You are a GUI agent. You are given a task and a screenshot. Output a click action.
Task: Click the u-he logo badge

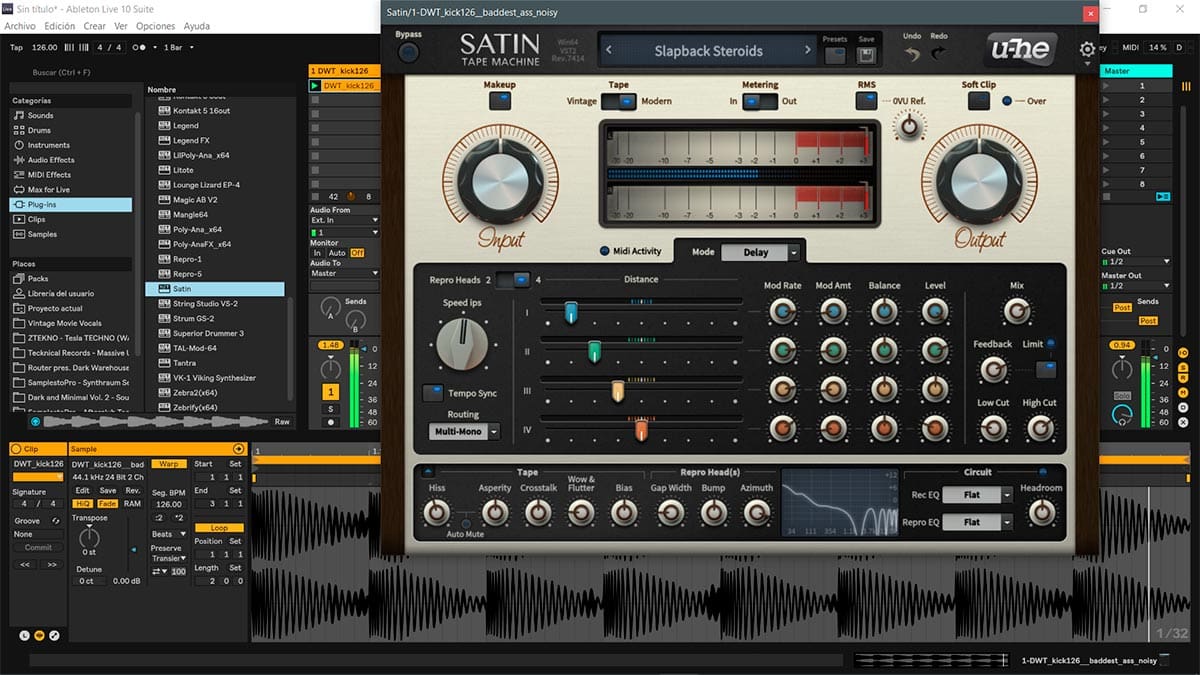click(x=1021, y=50)
